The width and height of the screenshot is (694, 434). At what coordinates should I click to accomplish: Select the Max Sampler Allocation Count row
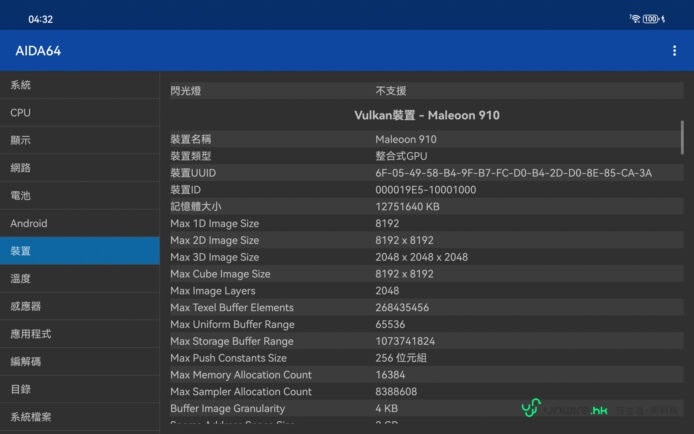(x=427, y=392)
